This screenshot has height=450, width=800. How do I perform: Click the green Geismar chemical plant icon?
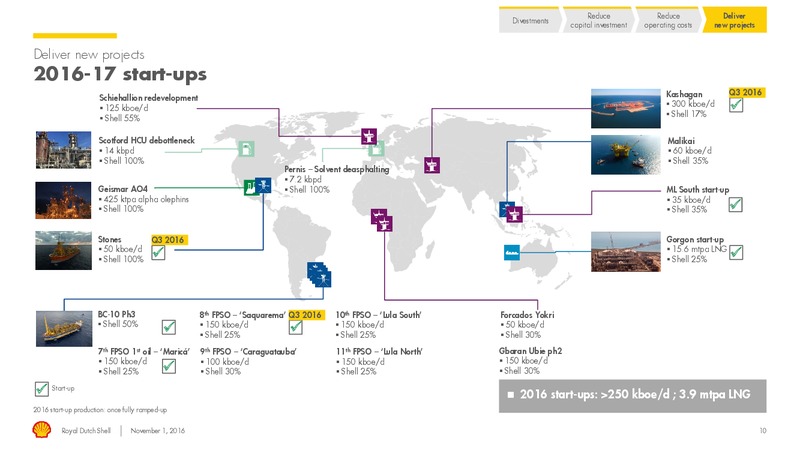249,187
